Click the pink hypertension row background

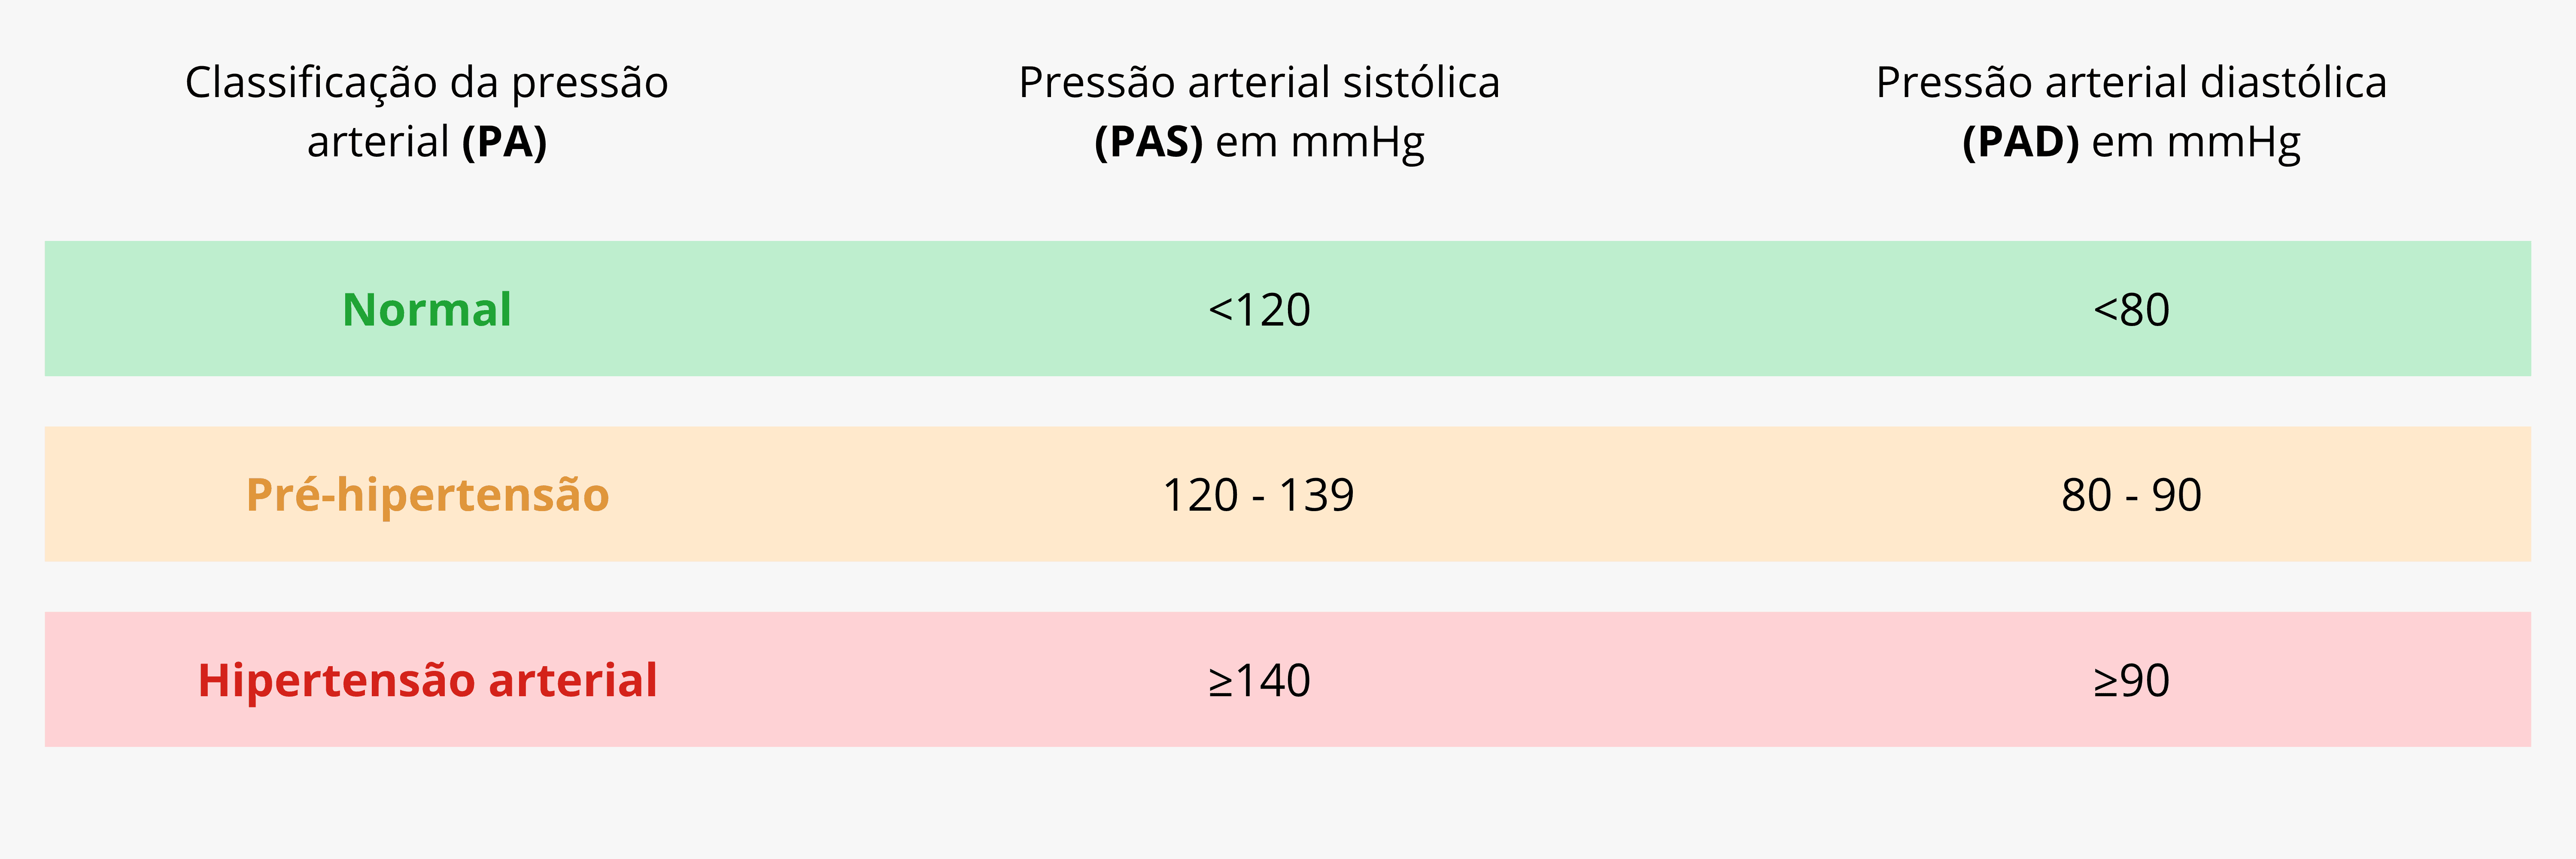click(x=1288, y=679)
